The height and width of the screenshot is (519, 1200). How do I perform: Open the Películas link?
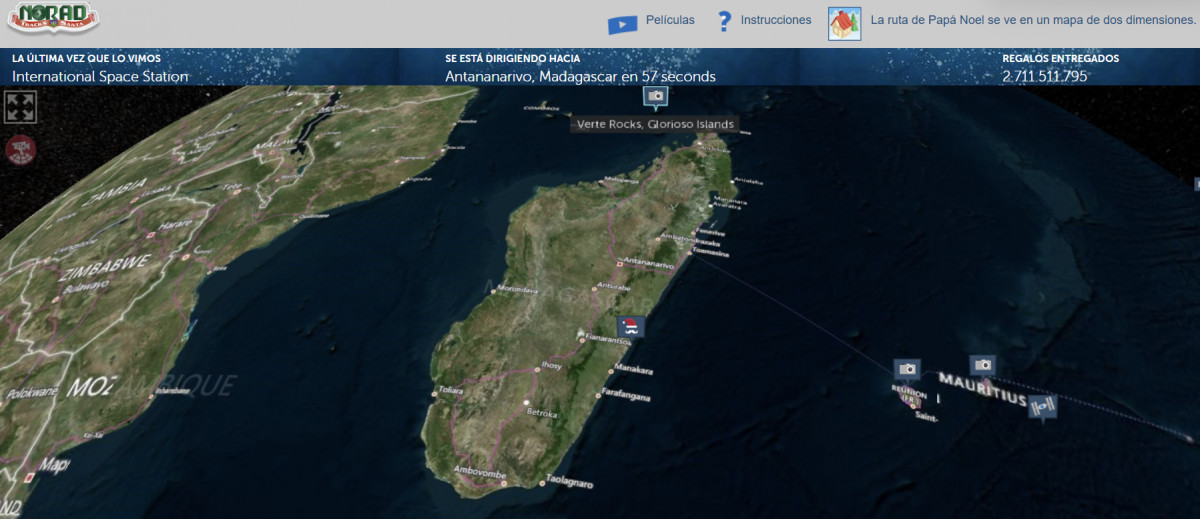point(670,20)
